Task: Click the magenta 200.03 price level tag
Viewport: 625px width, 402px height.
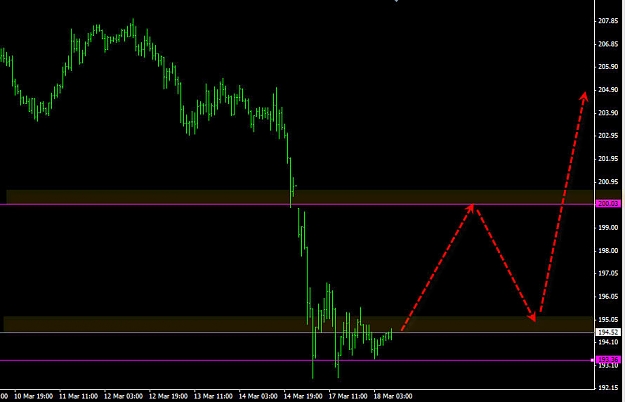Action: point(608,204)
